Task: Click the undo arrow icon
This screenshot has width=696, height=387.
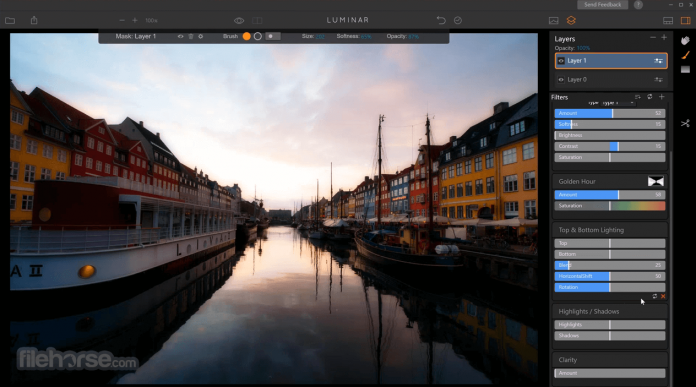Action: pyautogui.click(x=441, y=20)
